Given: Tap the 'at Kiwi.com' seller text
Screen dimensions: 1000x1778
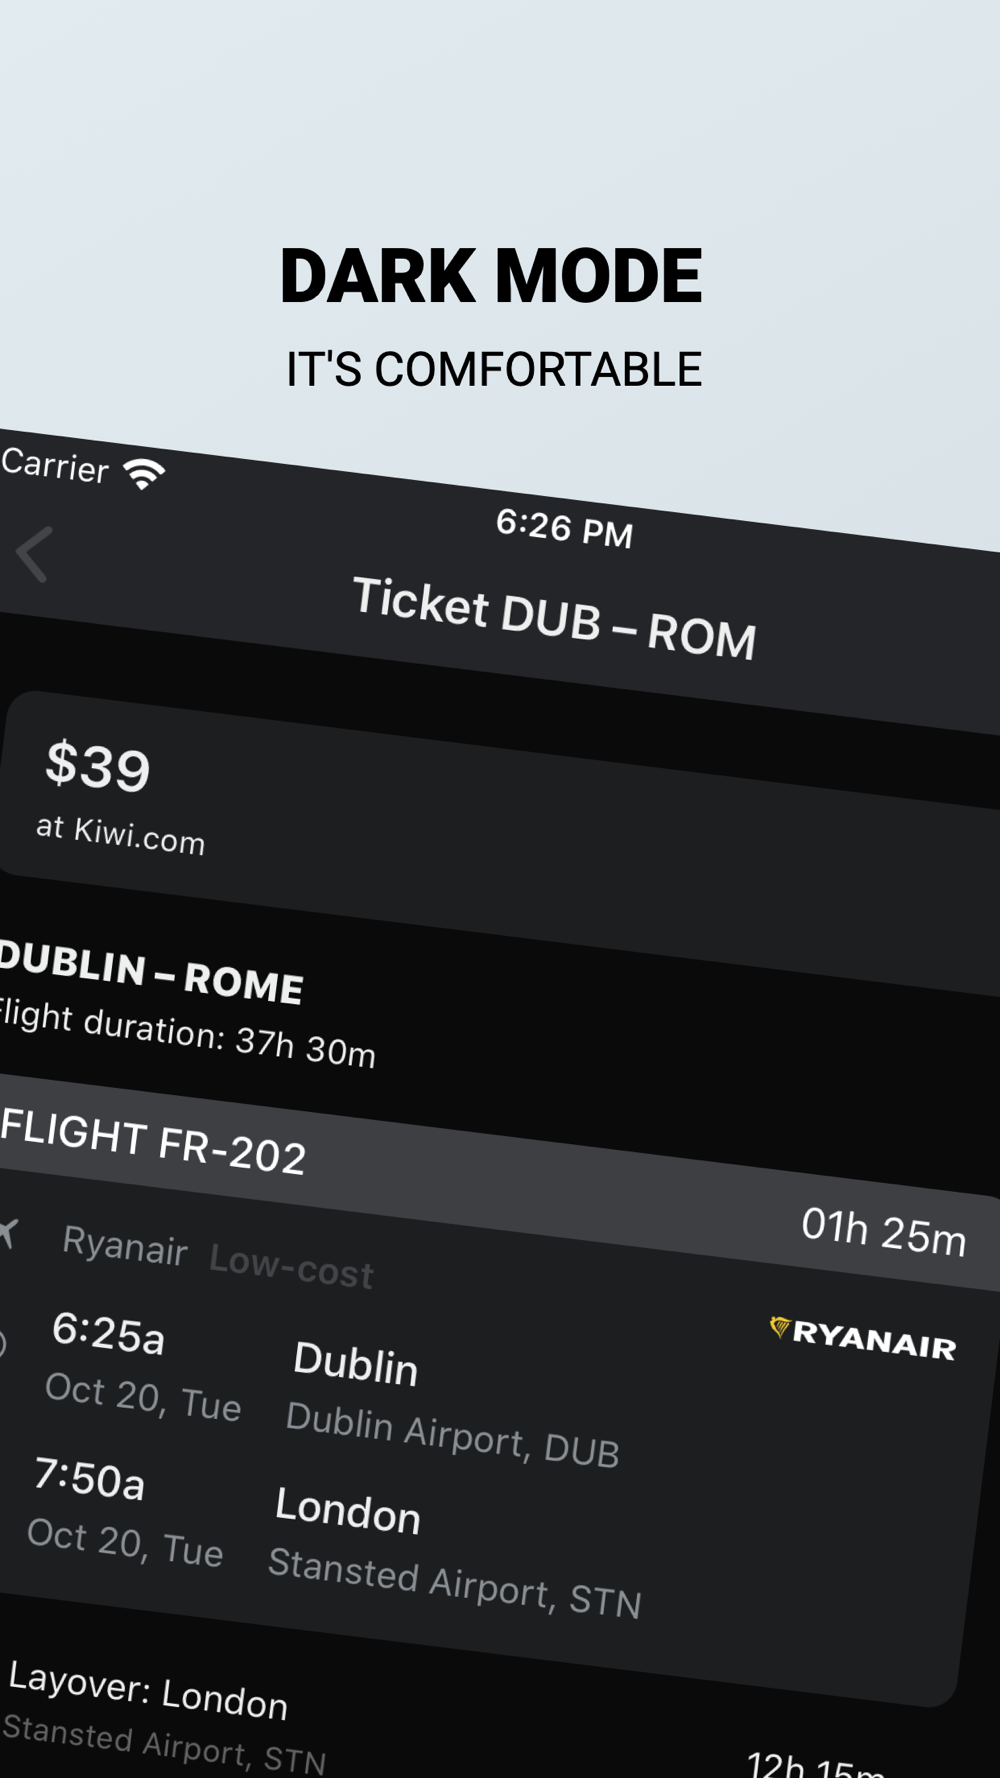Looking at the screenshot, I should click(x=121, y=834).
